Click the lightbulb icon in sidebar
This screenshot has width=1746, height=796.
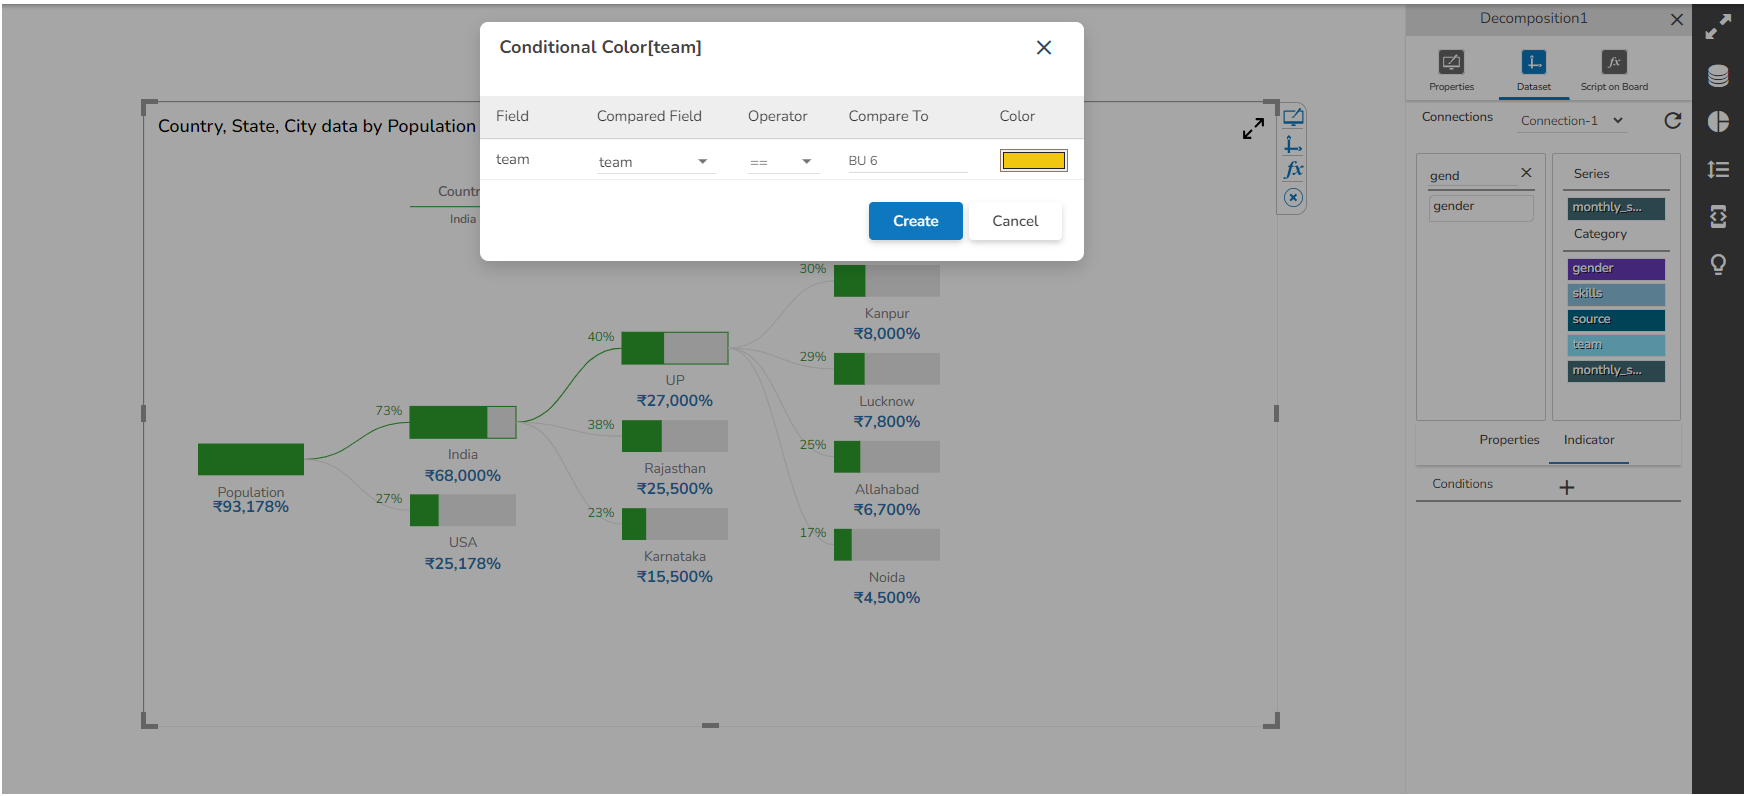coord(1718,264)
